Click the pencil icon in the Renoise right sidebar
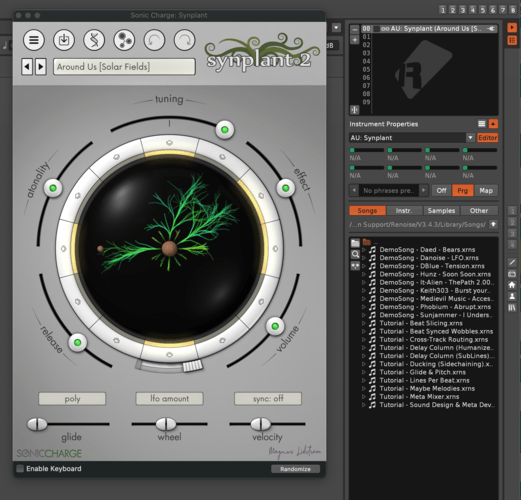521x500 pixels. click(x=512, y=262)
